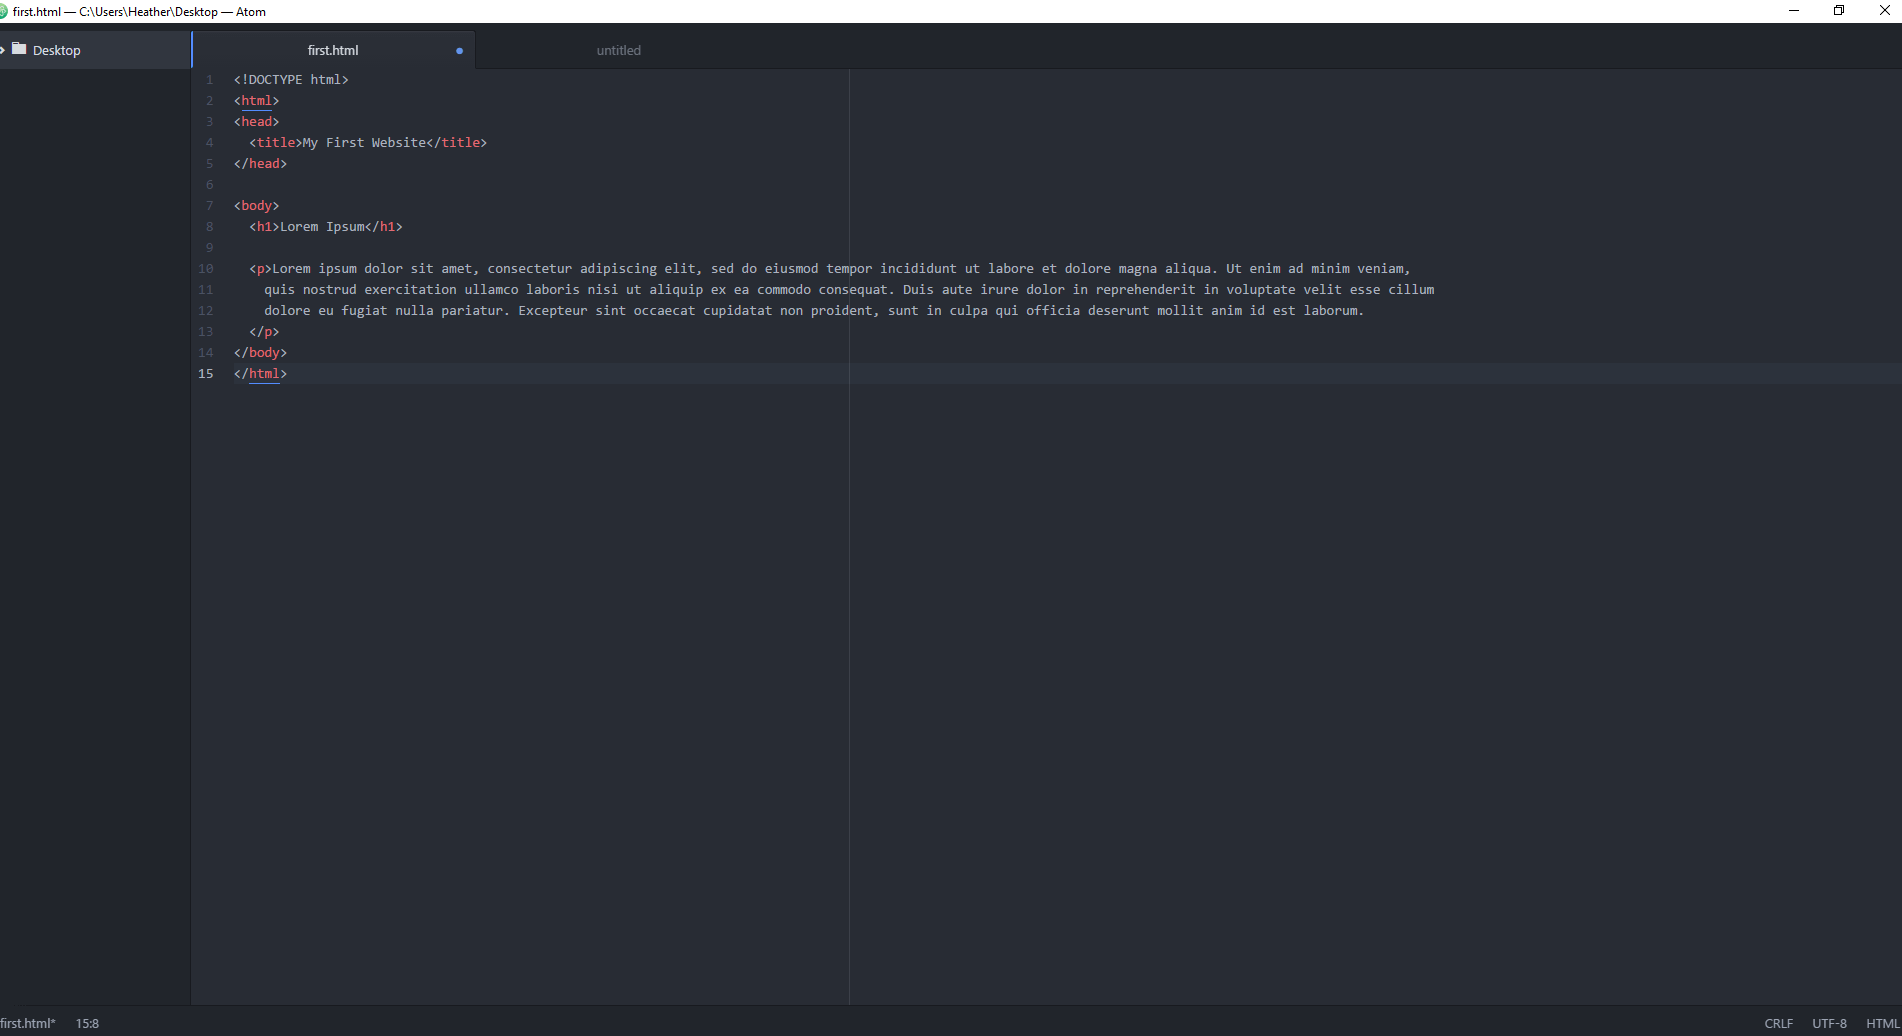Click the Atom logo in the title bar
The image size is (1902, 1036).
[x=7, y=11]
